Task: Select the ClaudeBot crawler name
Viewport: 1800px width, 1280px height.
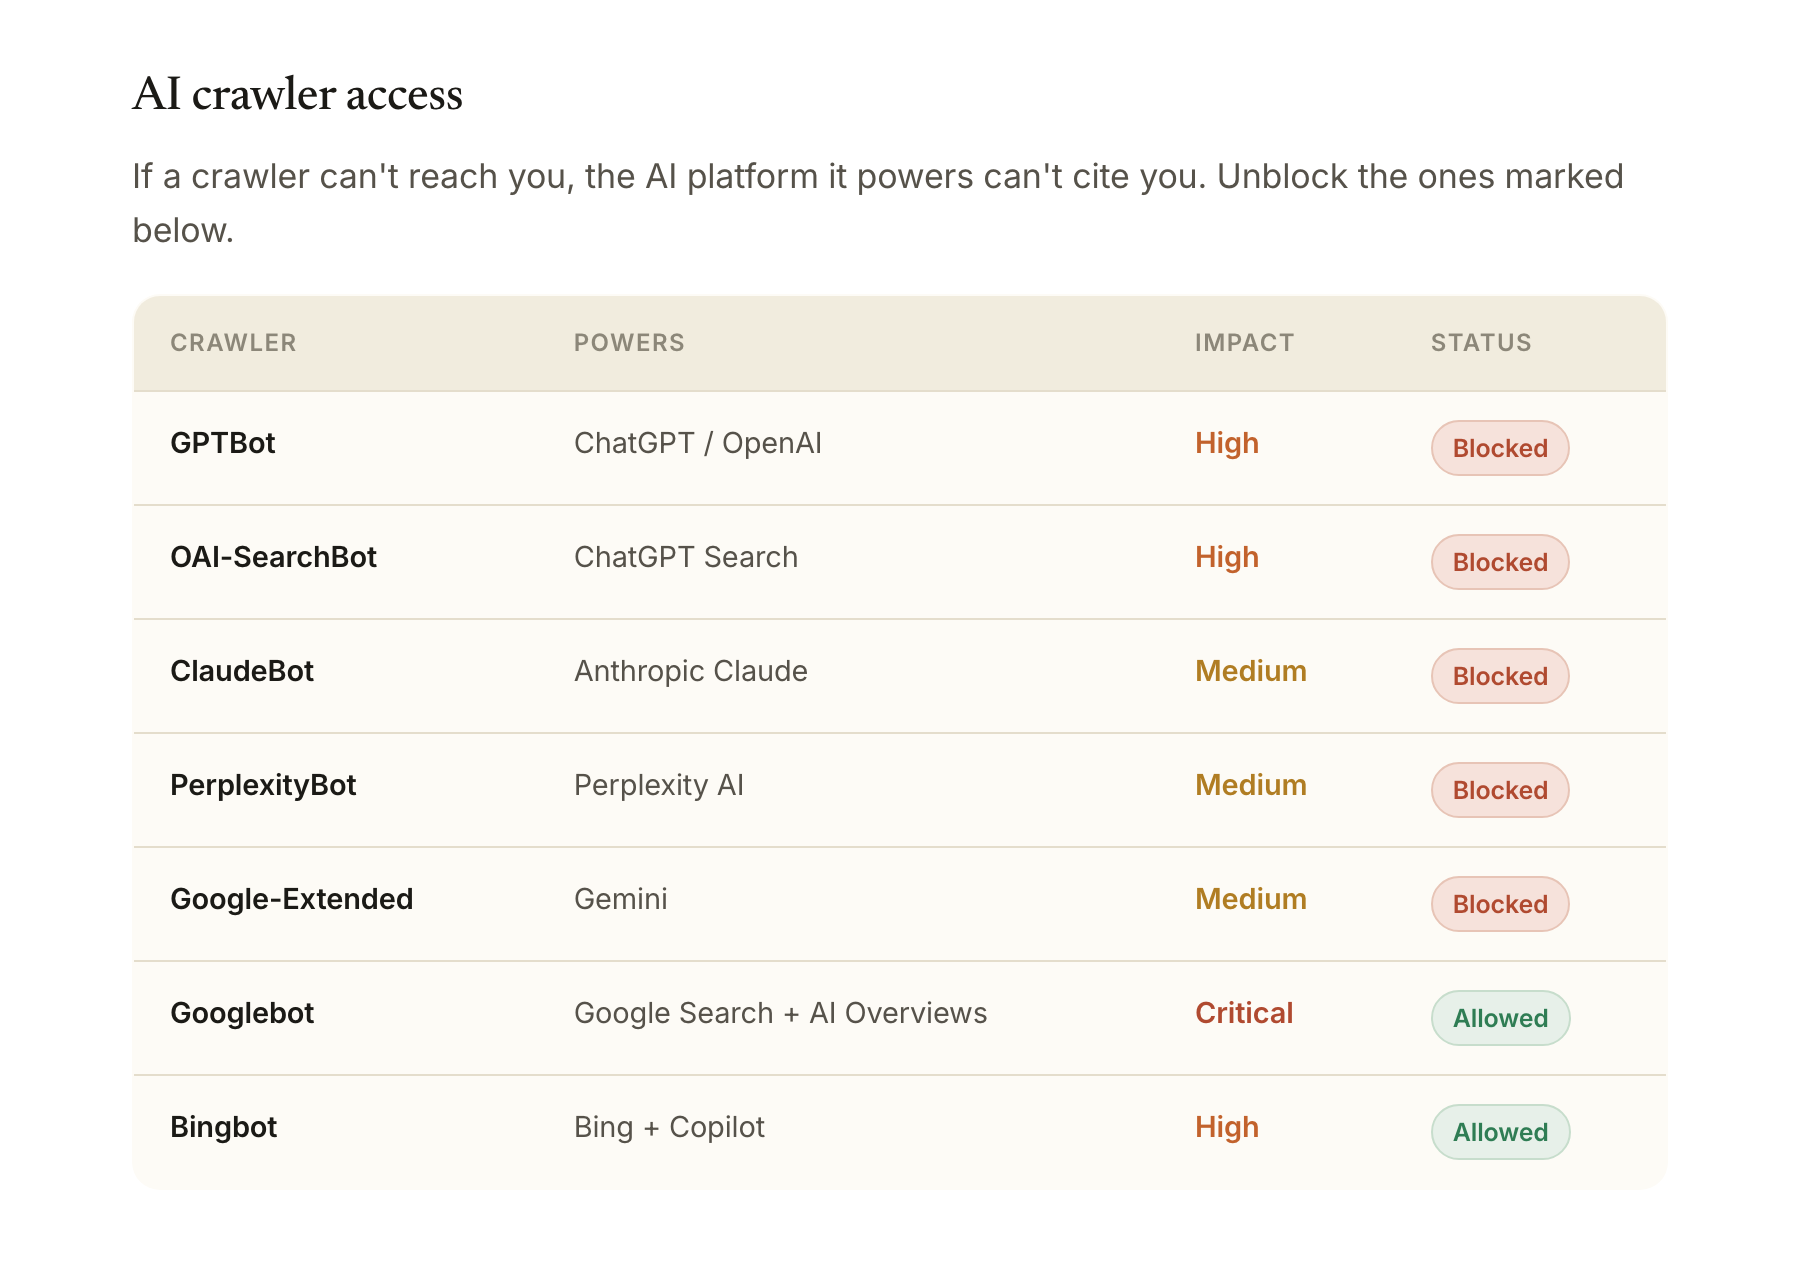Action: tap(242, 671)
